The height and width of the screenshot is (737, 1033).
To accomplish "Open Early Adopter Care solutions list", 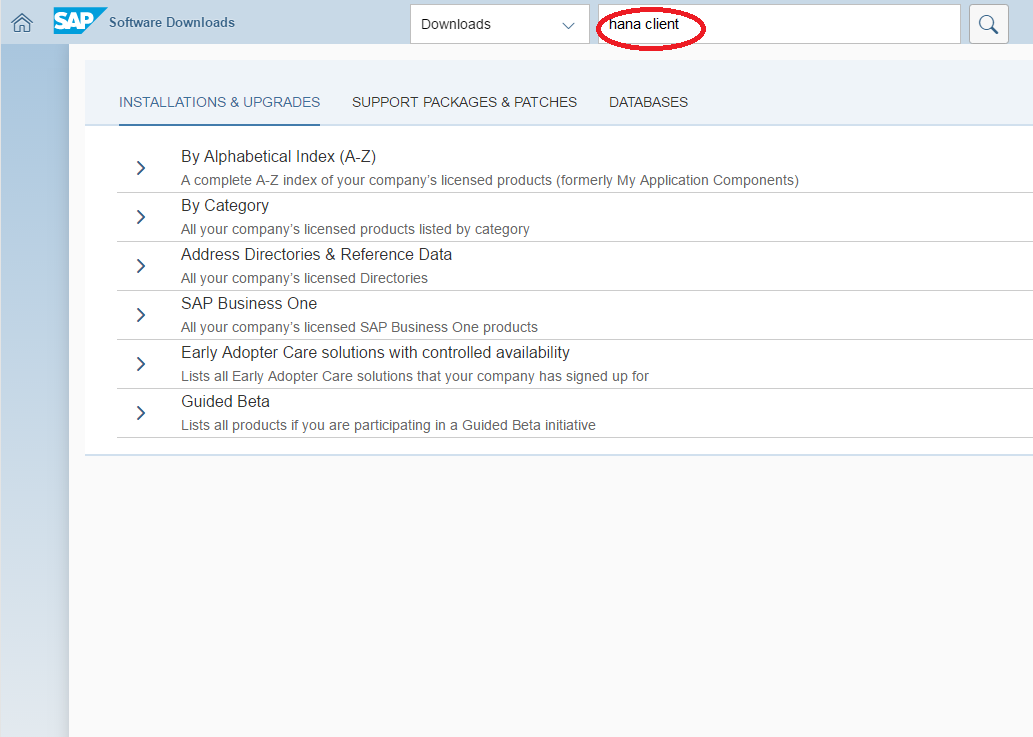I will click(x=374, y=352).
